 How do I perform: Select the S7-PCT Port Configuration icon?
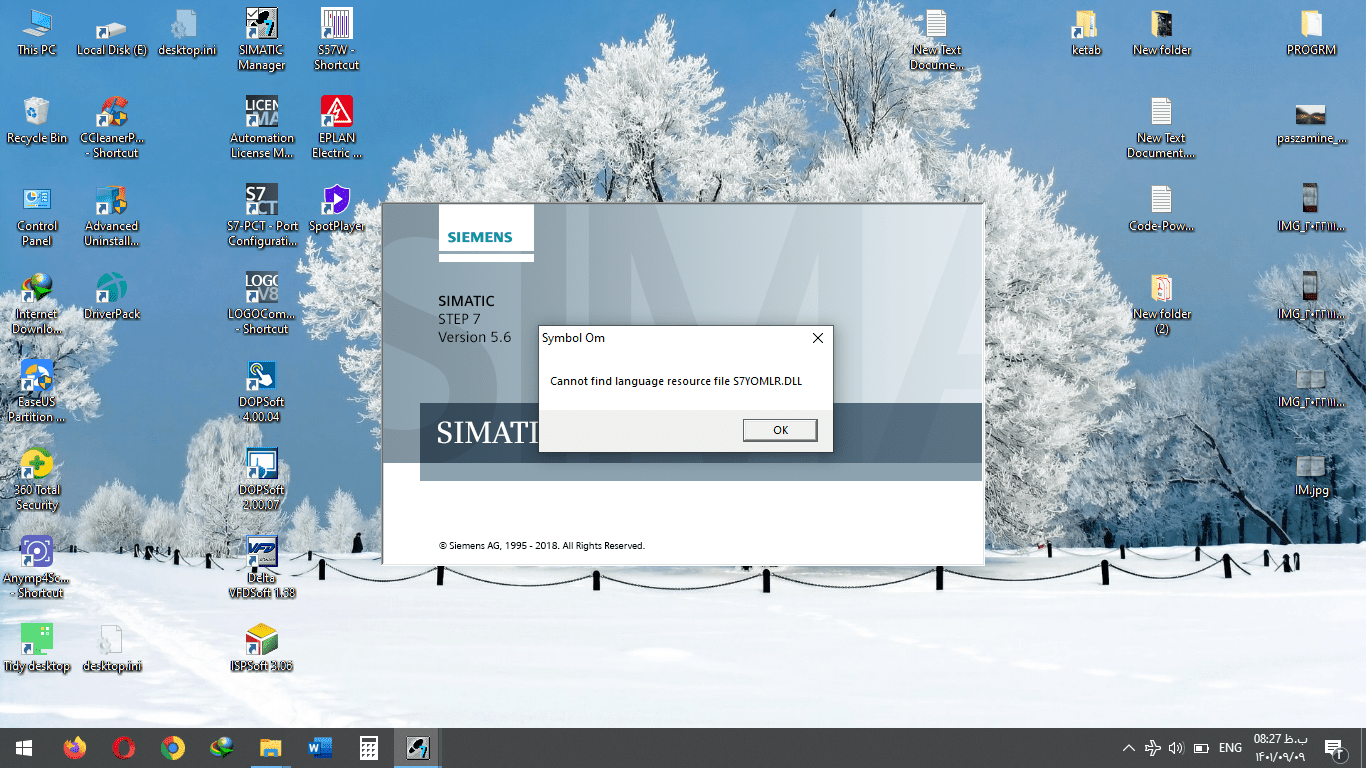pos(262,215)
